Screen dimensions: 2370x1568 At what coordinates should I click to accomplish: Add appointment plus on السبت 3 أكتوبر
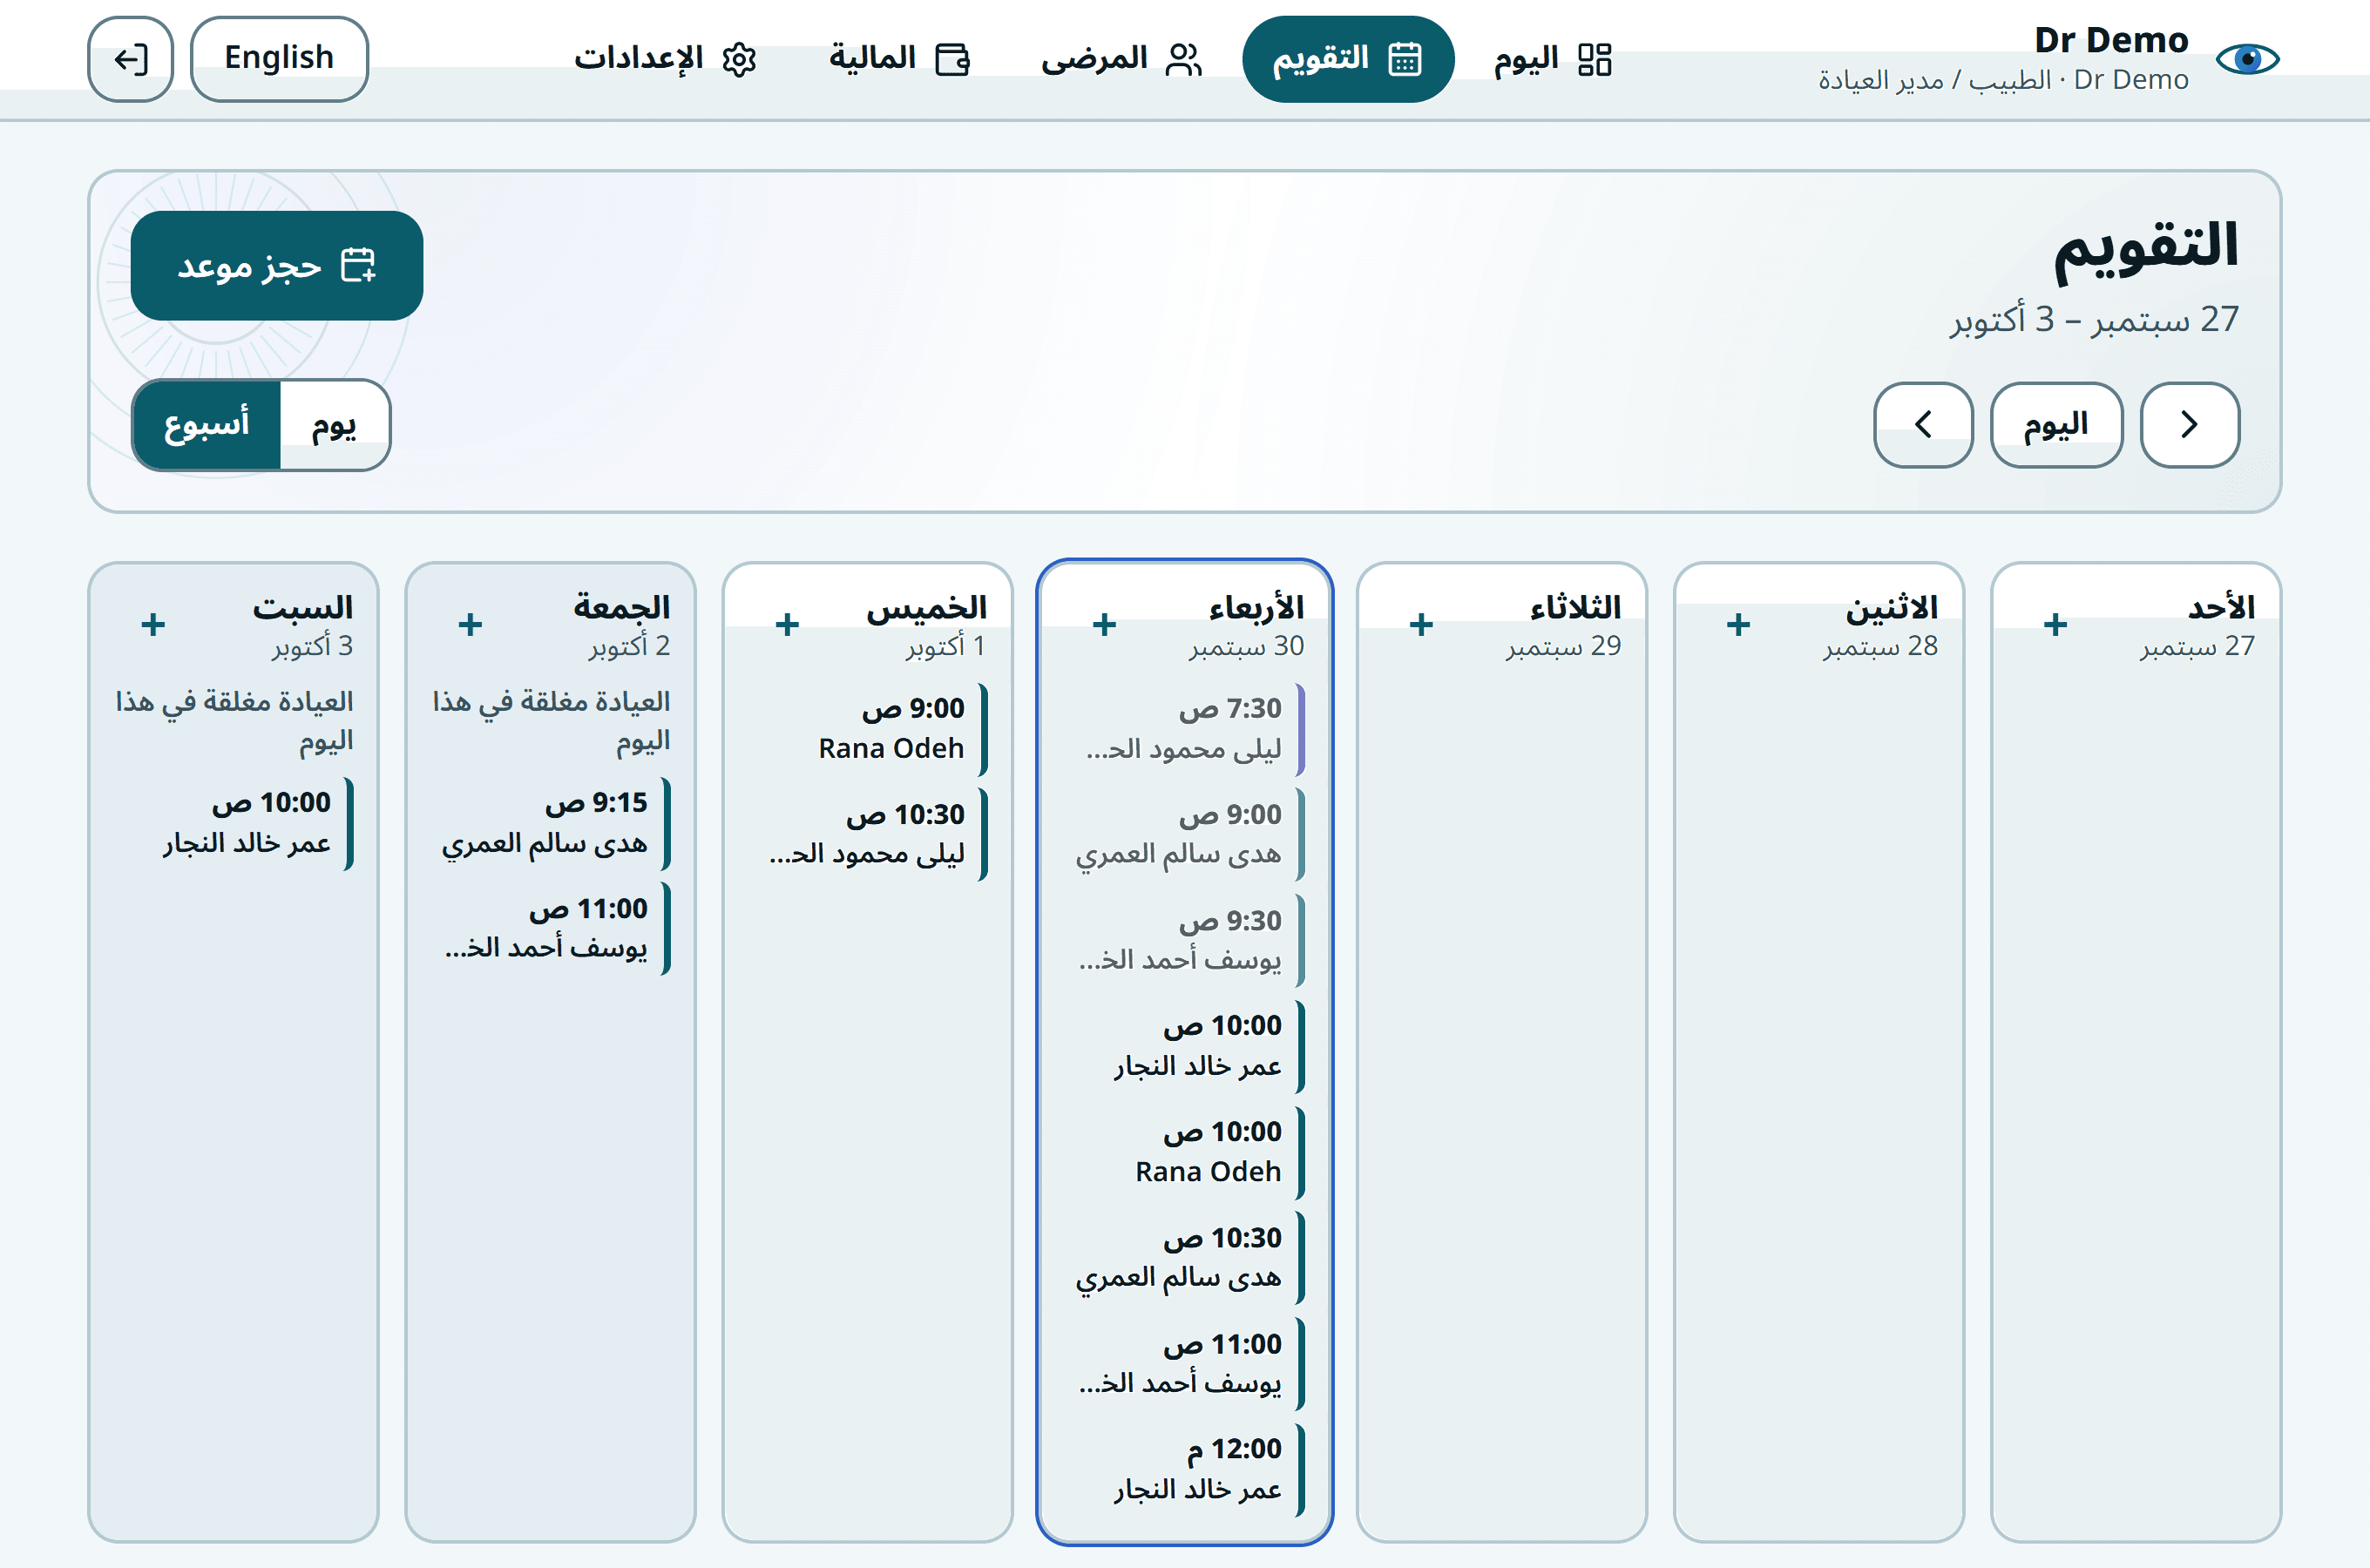click(153, 625)
